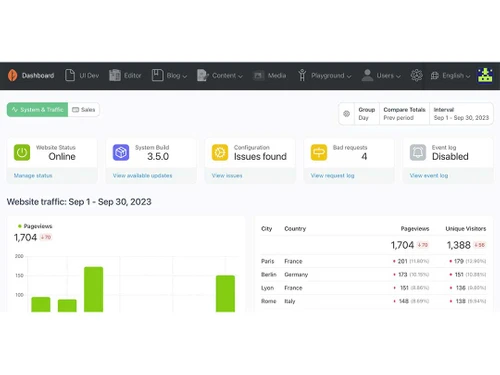This screenshot has width=500, height=375.
Task: Click View available updates link
Action: [142, 175]
